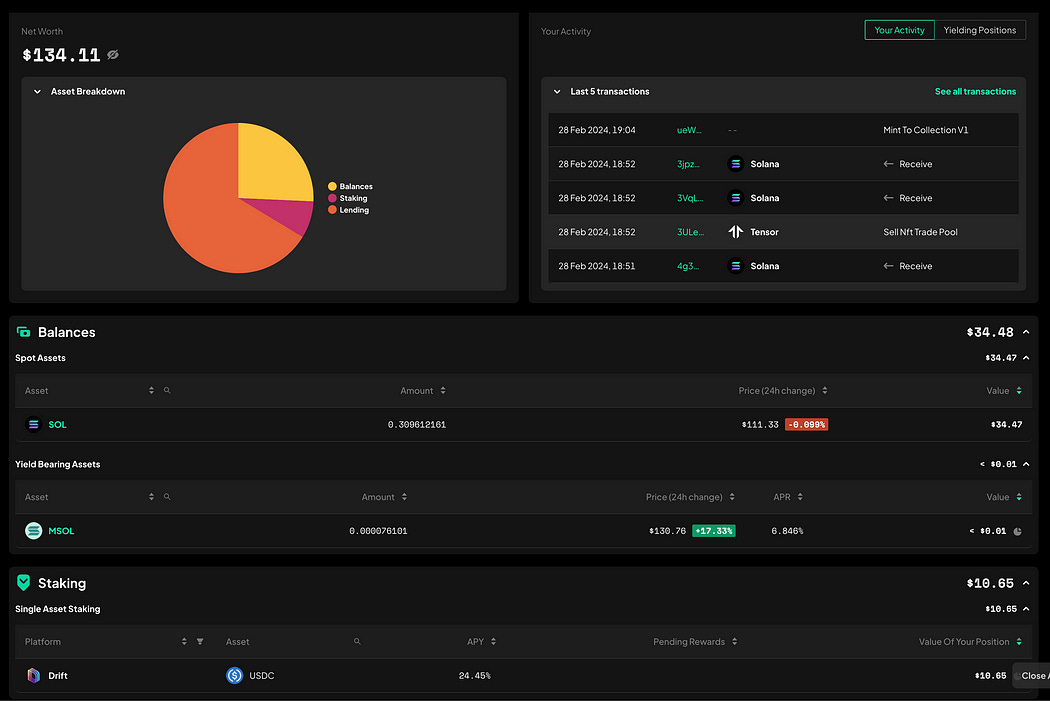Open transaction ueW... hash link

[x=689, y=130]
